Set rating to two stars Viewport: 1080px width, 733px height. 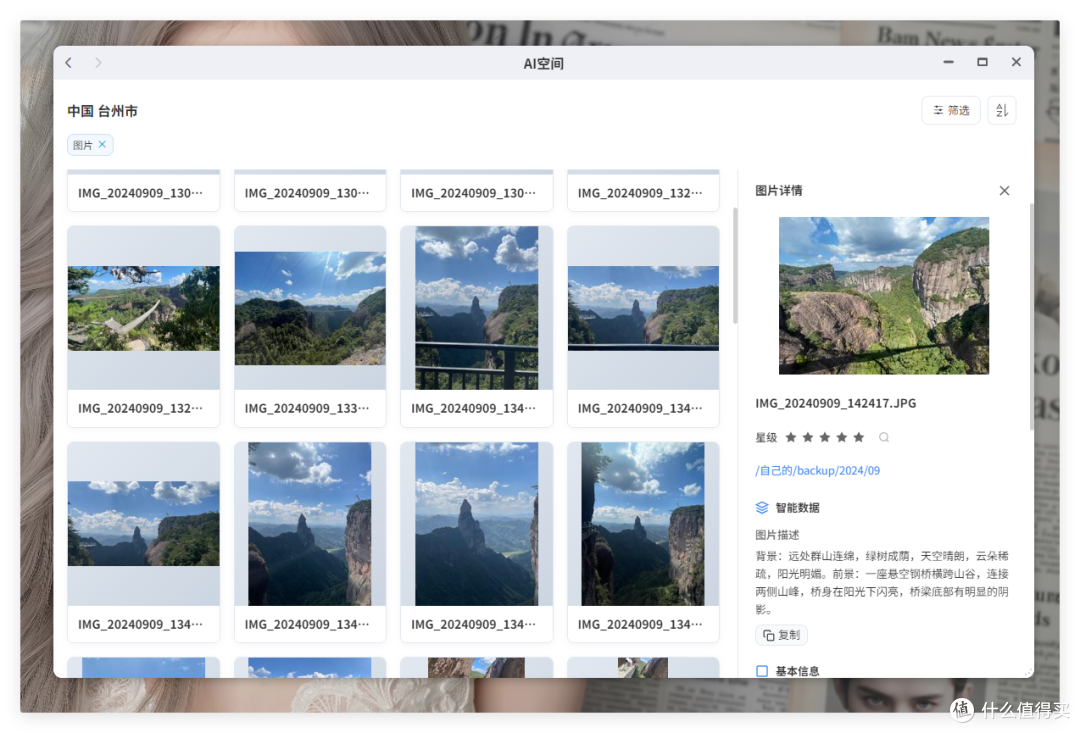coord(808,437)
